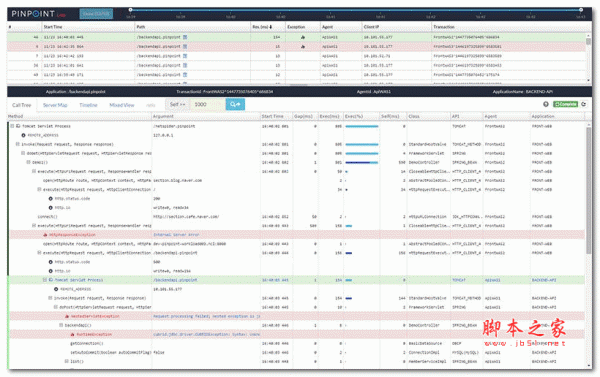Open the help question-mark icon beside Complete
The image size is (600, 377).
pos(546,104)
